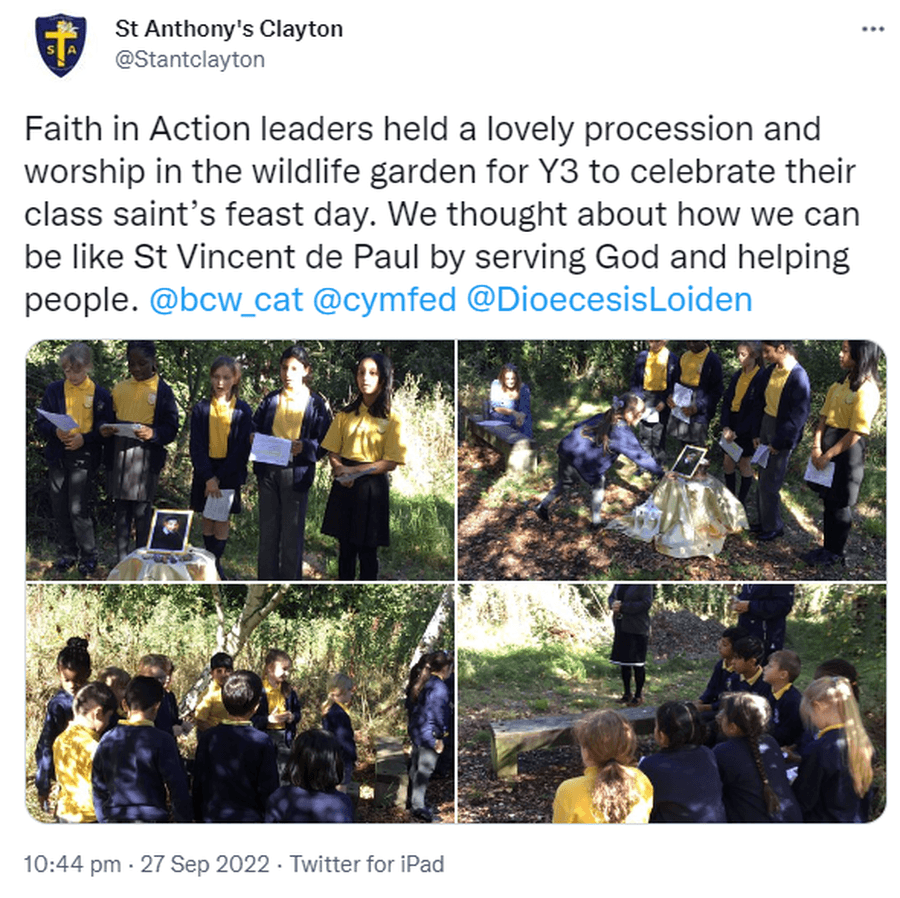The height and width of the screenshot is (898, 900).
Task: Click the 10:44 pm timestamp
Action: click(72, 864)
